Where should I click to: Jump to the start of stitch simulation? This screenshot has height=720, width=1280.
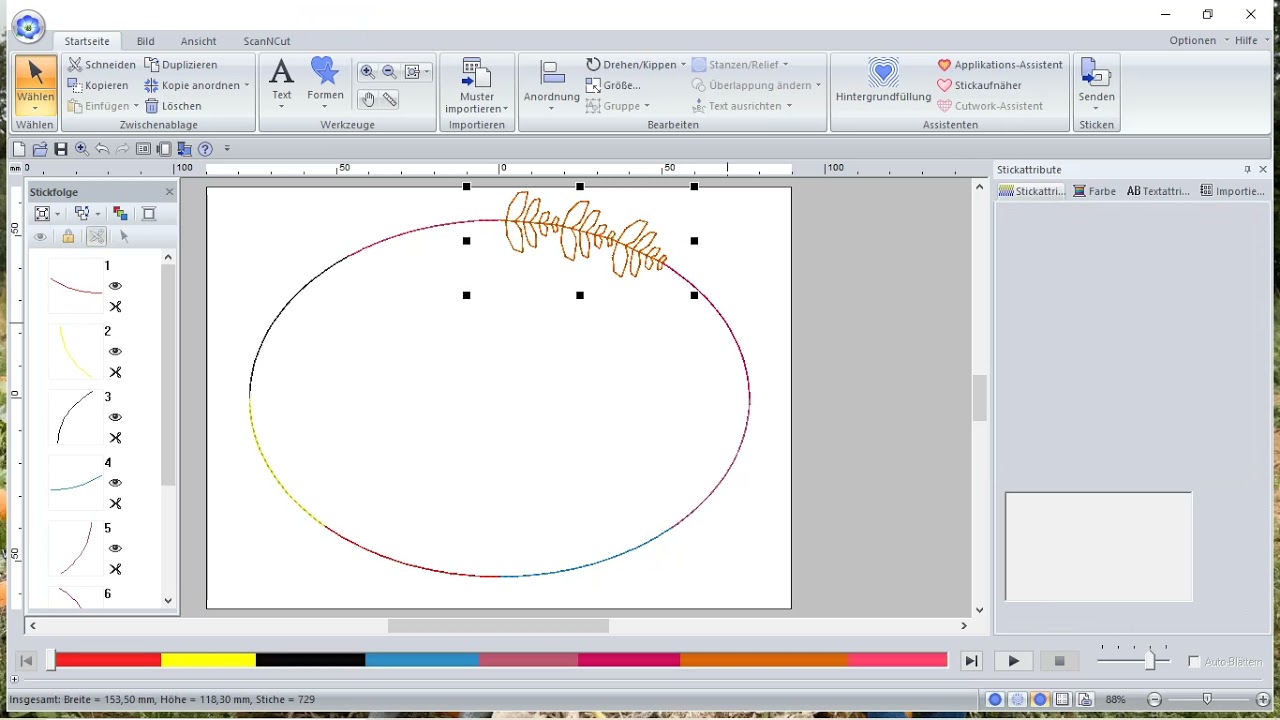tap(27, 661)
